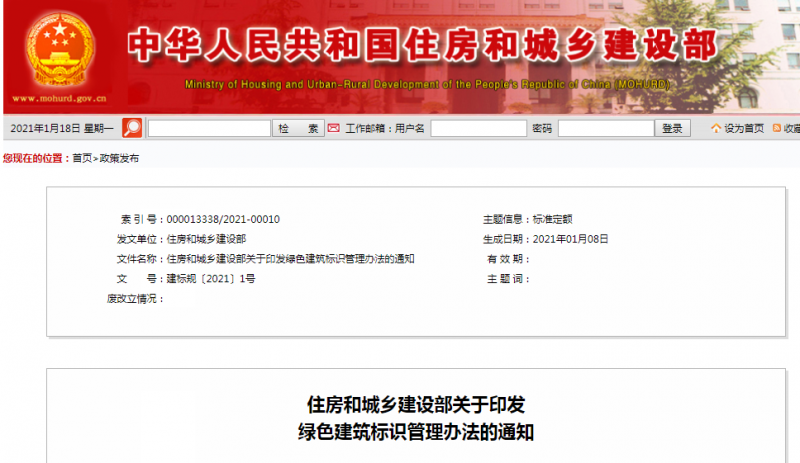Image resolution: width=800 pixels, height=463 pixels.
Task: Click the English ministry name in banner
Action: (x=428, y=84)
